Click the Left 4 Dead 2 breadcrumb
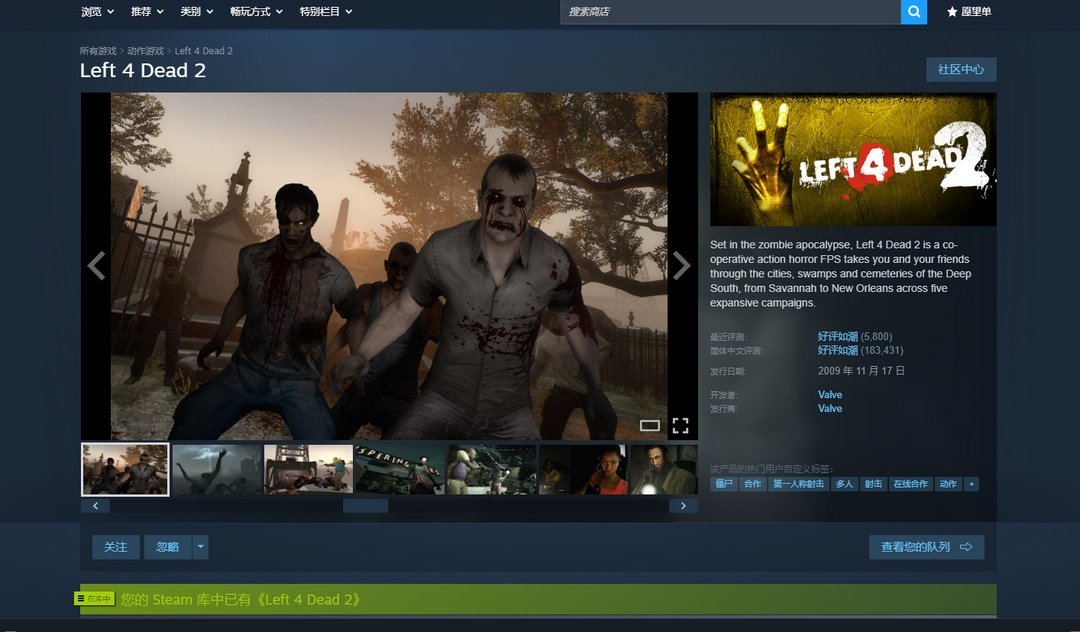The width and height of the screenshot is (1080, 632). [204, 51]
